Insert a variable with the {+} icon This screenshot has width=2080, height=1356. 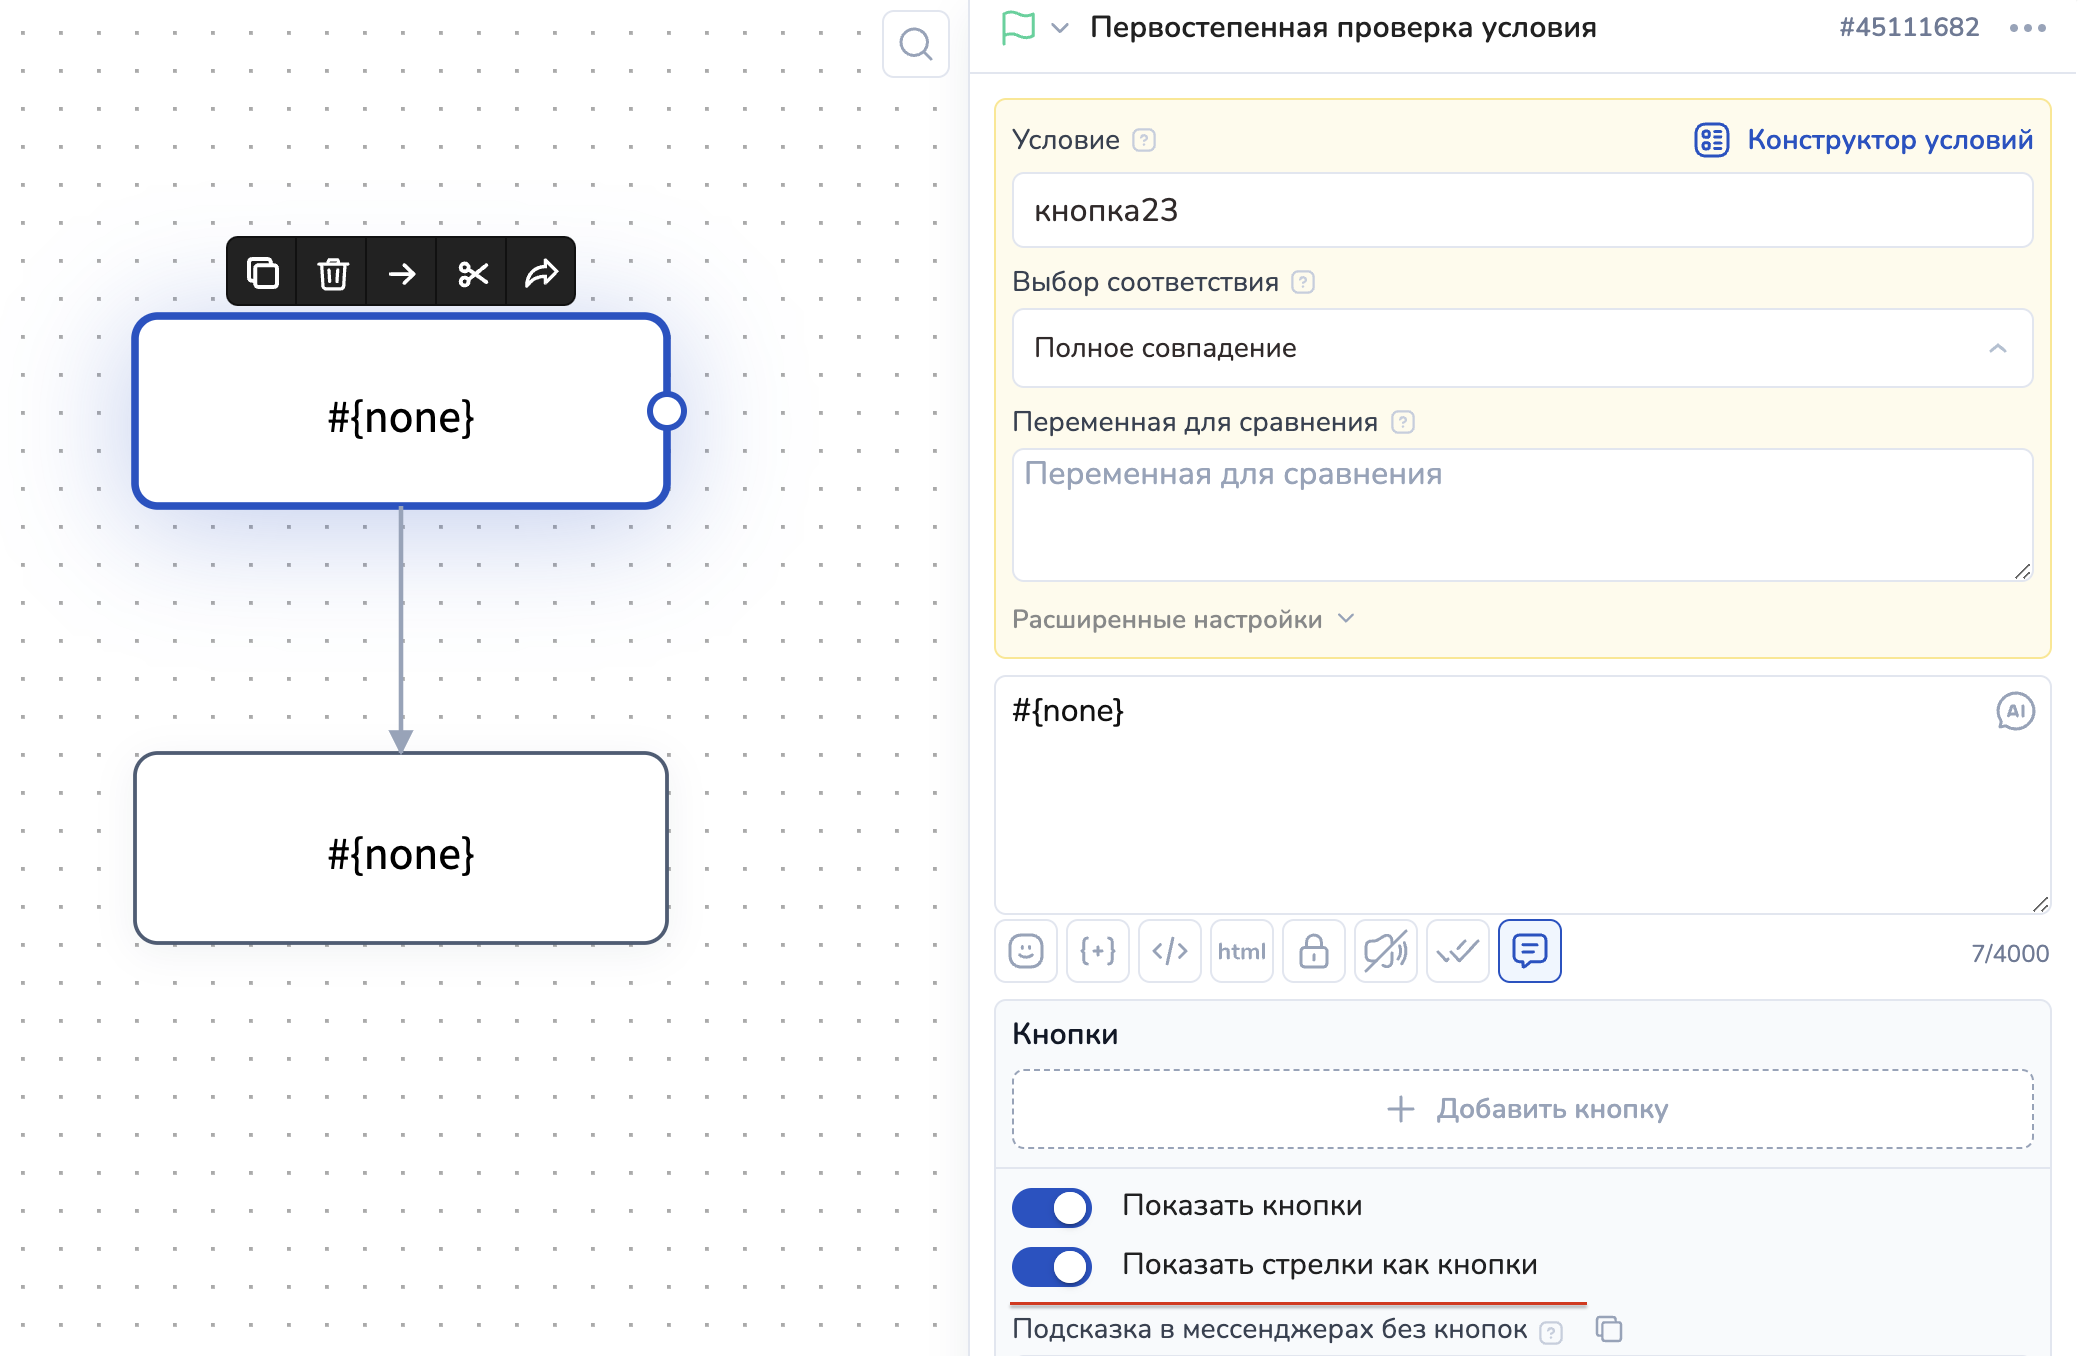pyautogui.click(x=1097, y=951)
